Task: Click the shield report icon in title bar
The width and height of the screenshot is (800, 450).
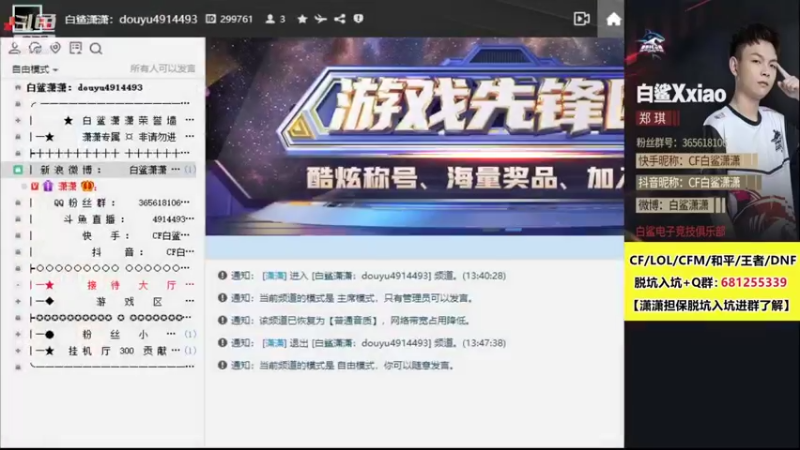Action: click(x=359, y=18)
